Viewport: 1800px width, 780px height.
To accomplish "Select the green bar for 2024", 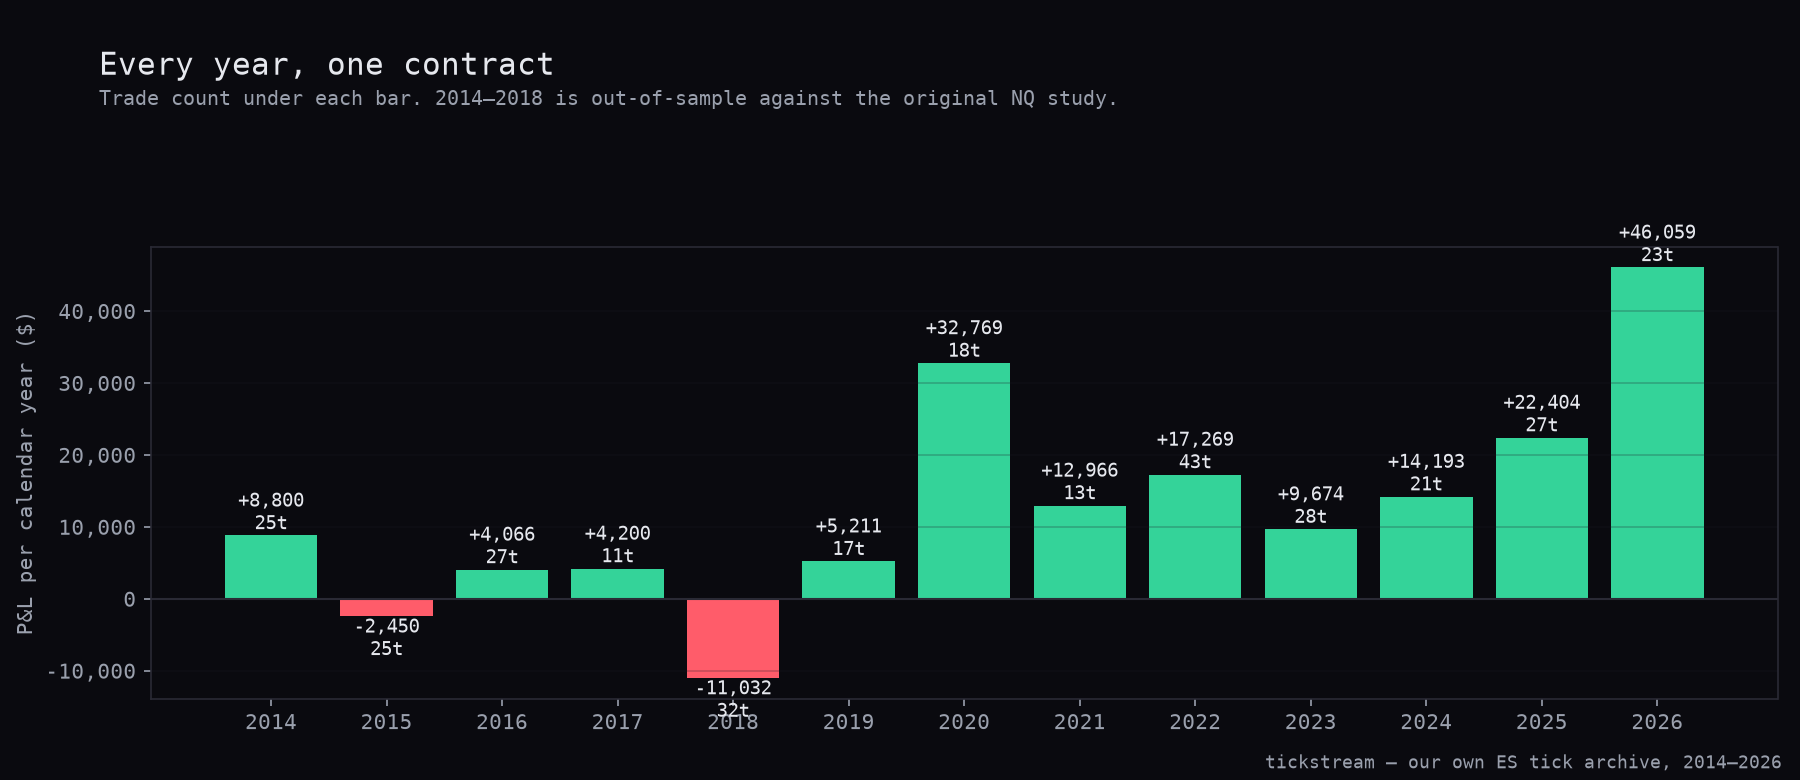I will click(x=1426, y=548).
